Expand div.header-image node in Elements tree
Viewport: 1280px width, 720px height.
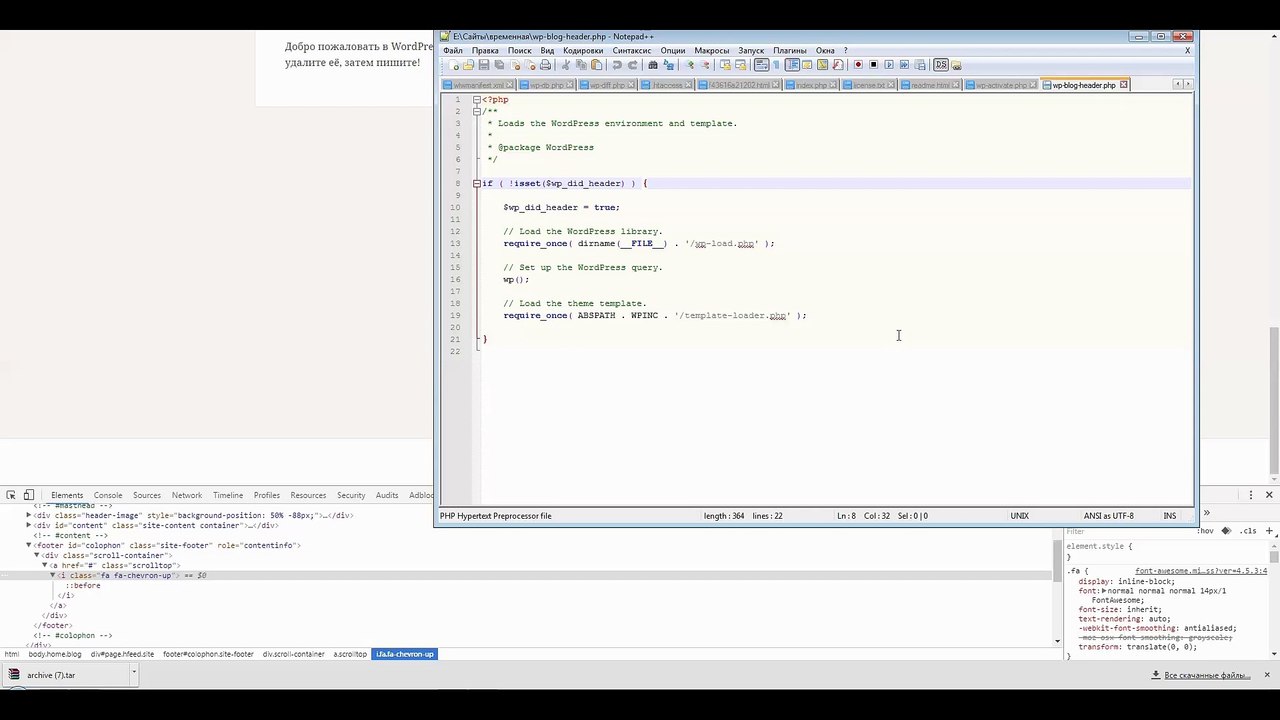click(x=29, y=516)
